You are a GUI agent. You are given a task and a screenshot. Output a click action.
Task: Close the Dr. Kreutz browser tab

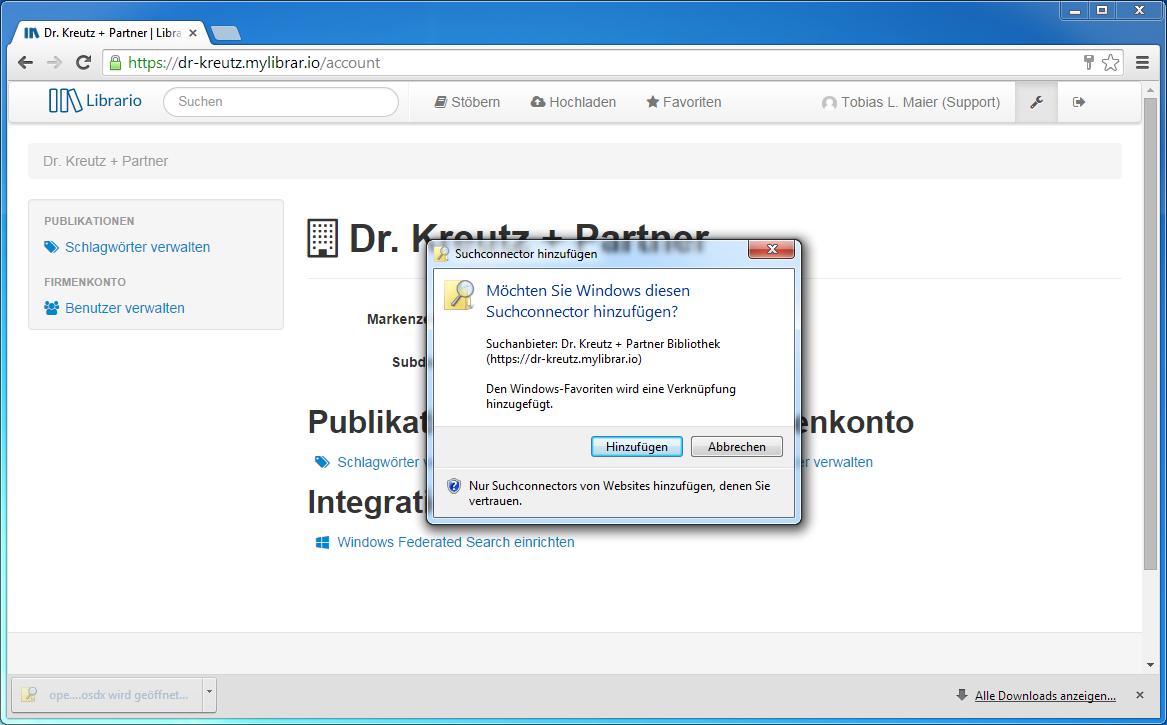point(193,33)
